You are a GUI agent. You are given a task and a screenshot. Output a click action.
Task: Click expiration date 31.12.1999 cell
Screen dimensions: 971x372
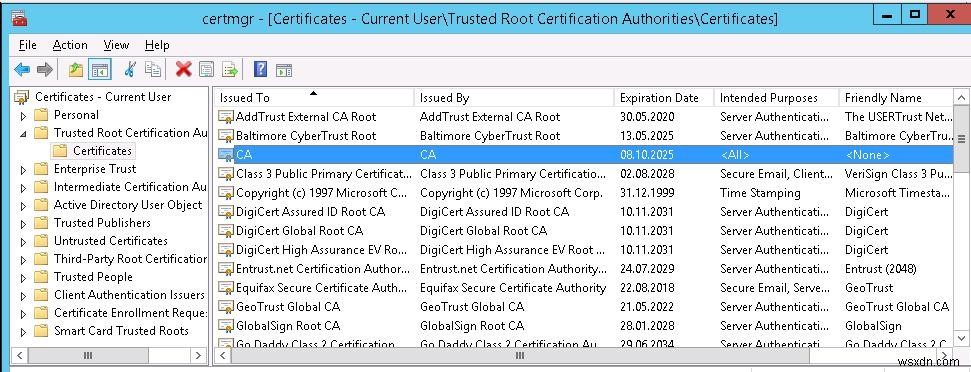(647, 193)
